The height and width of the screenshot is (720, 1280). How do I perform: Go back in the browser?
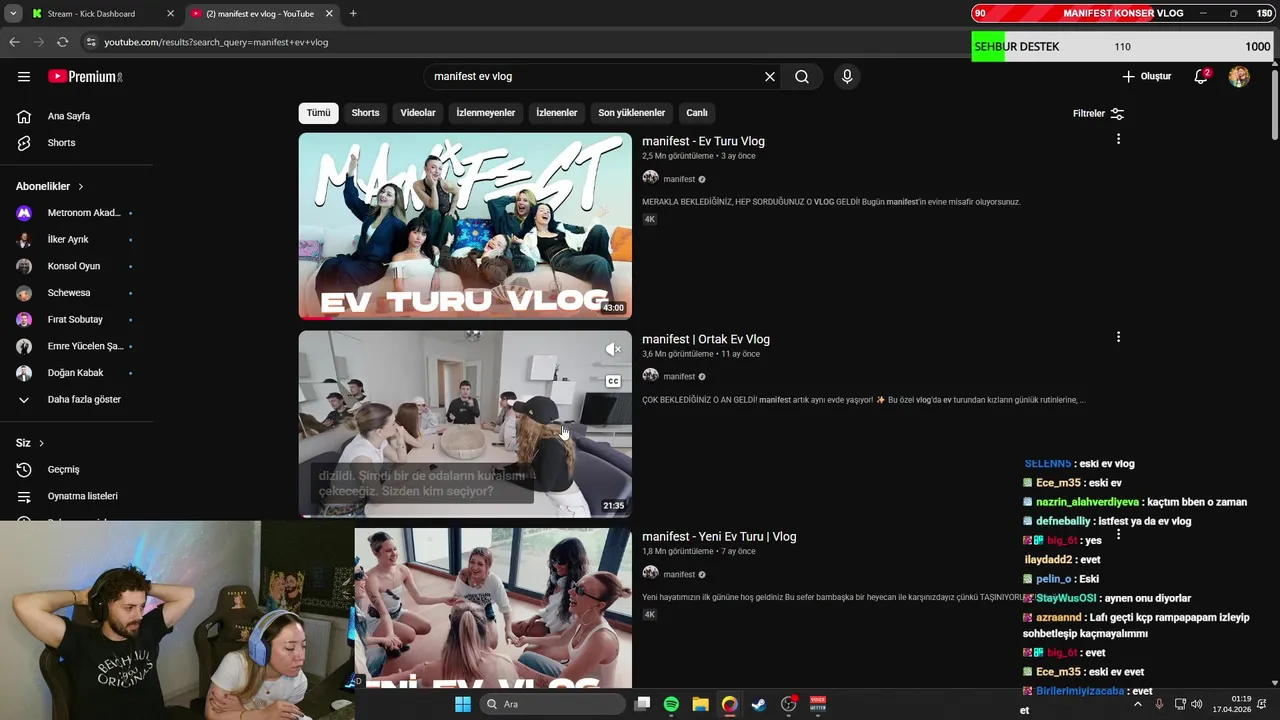pyautogui.click(x=14, y=42)
